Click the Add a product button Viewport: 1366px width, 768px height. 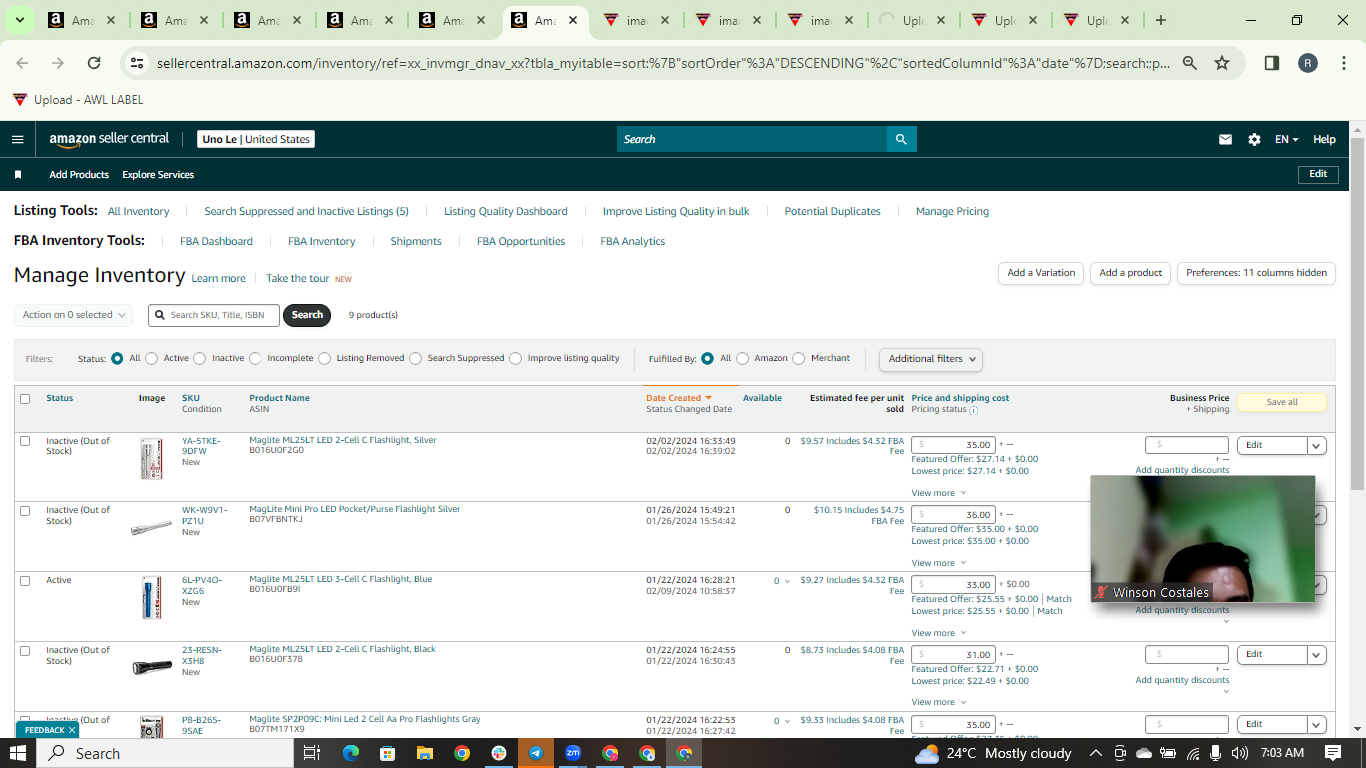tap(1131, 273)
